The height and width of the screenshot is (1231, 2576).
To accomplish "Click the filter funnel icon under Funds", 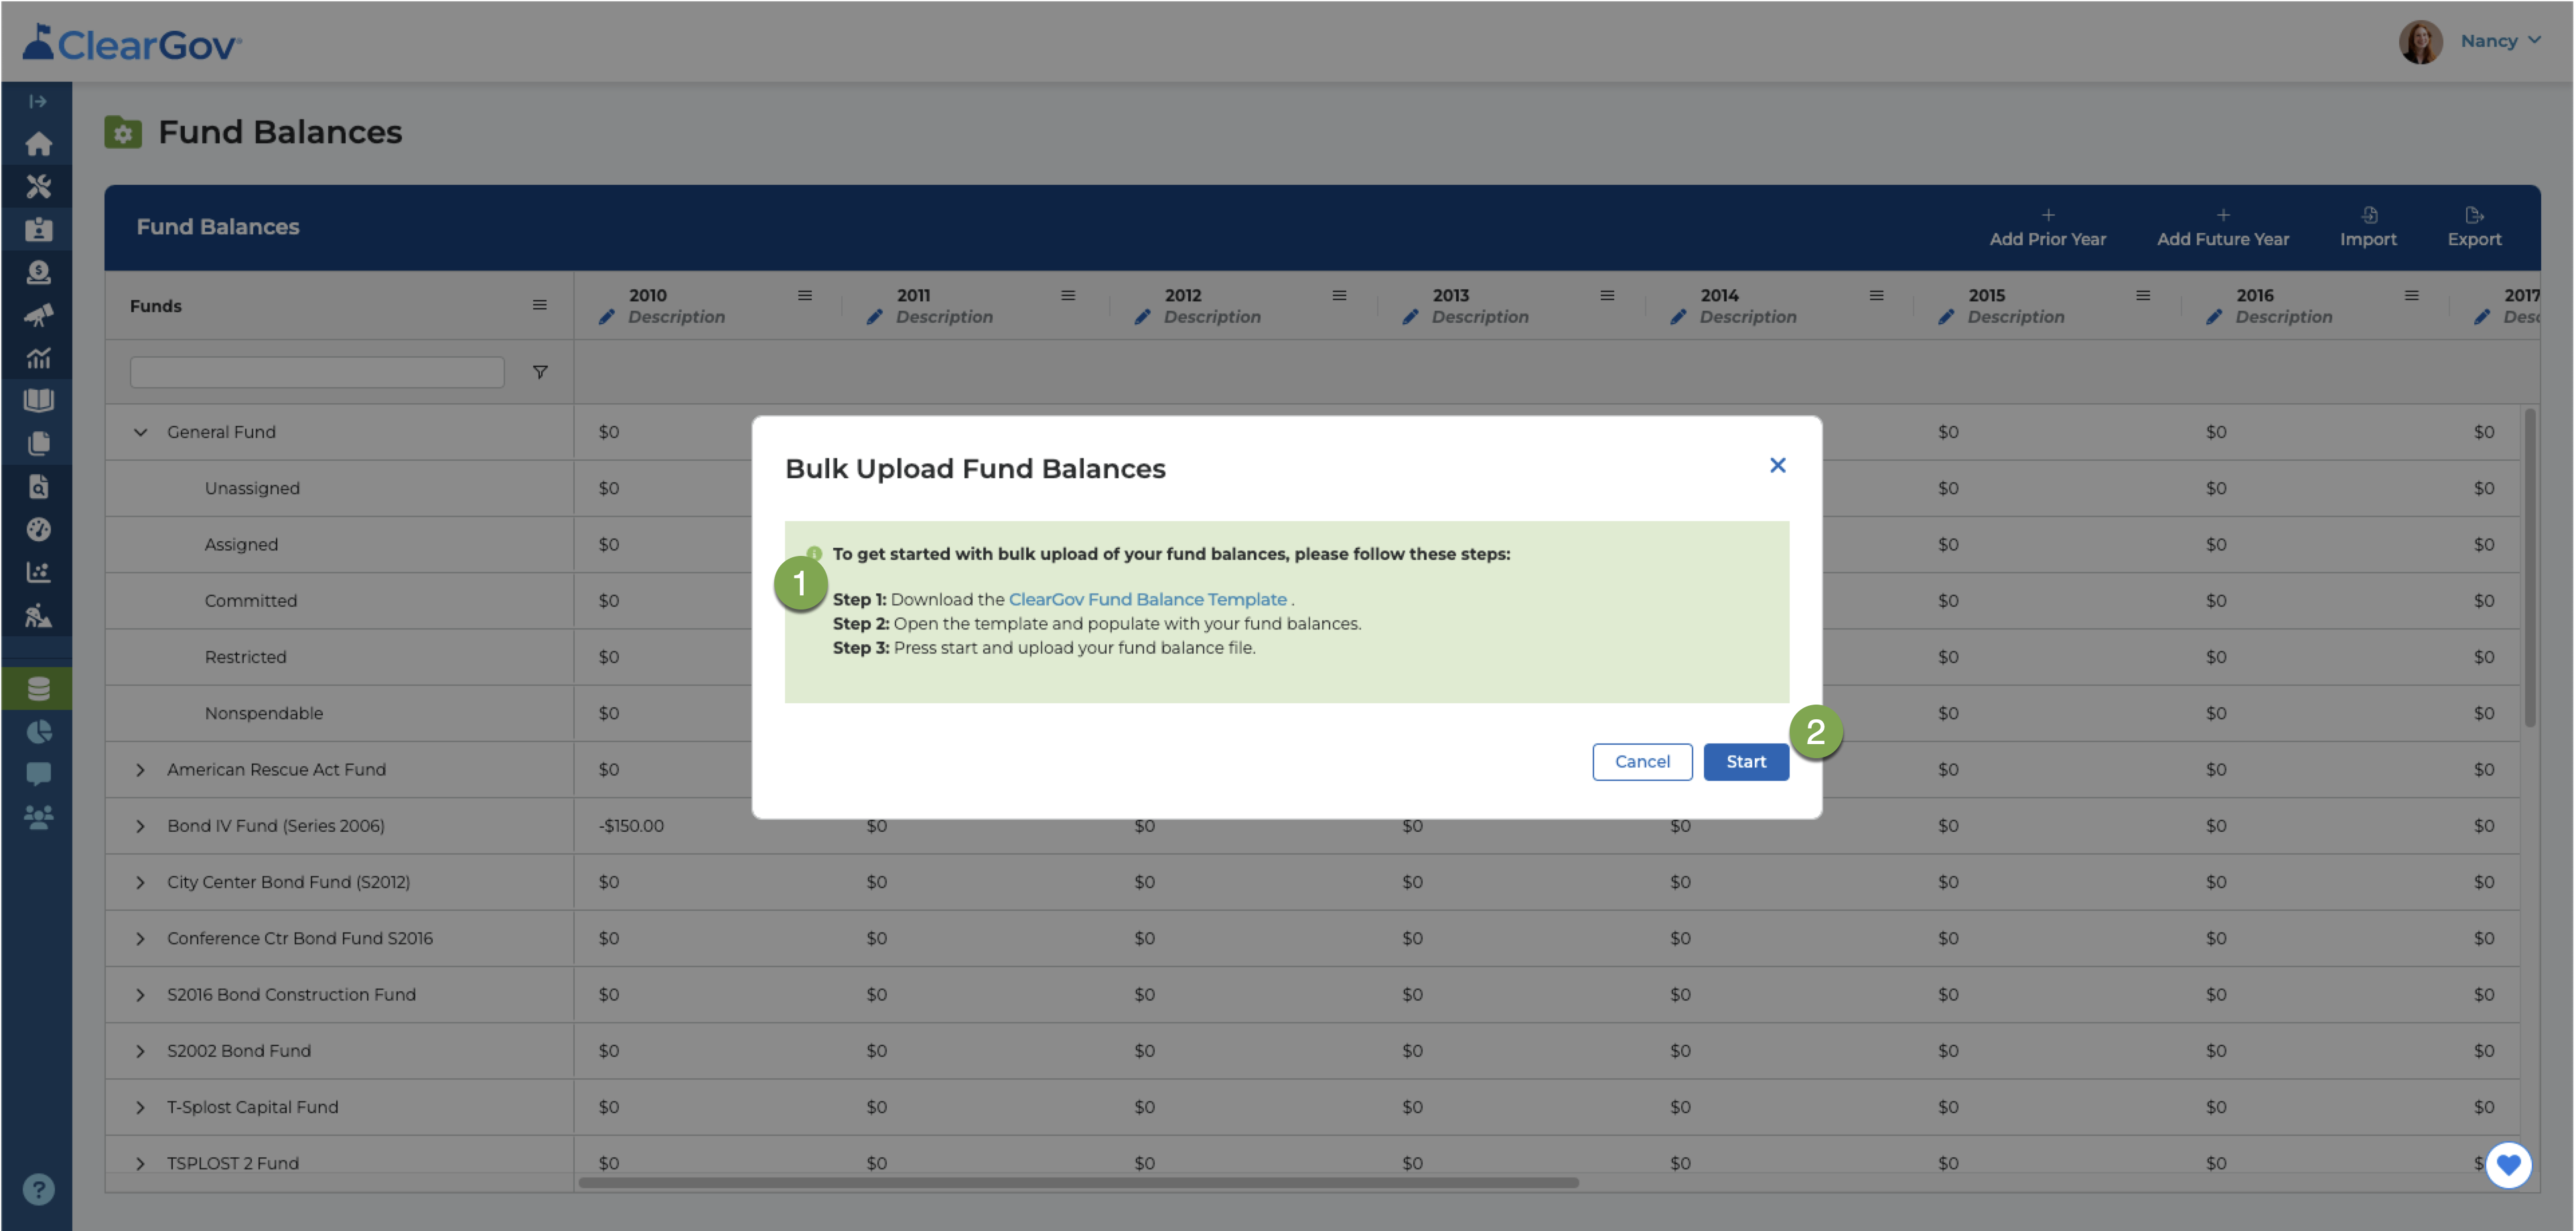I will pyautogui.click(x=540, y=372).
